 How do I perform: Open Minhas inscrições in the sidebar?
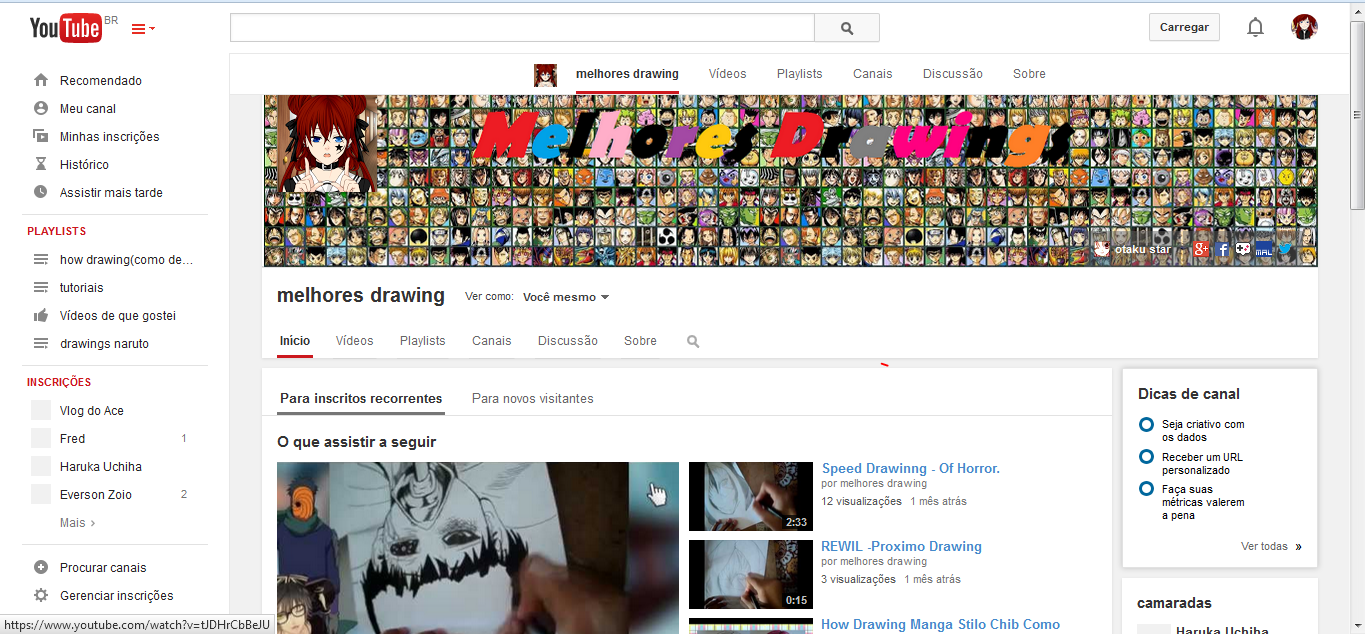click(x=109, y=137)
